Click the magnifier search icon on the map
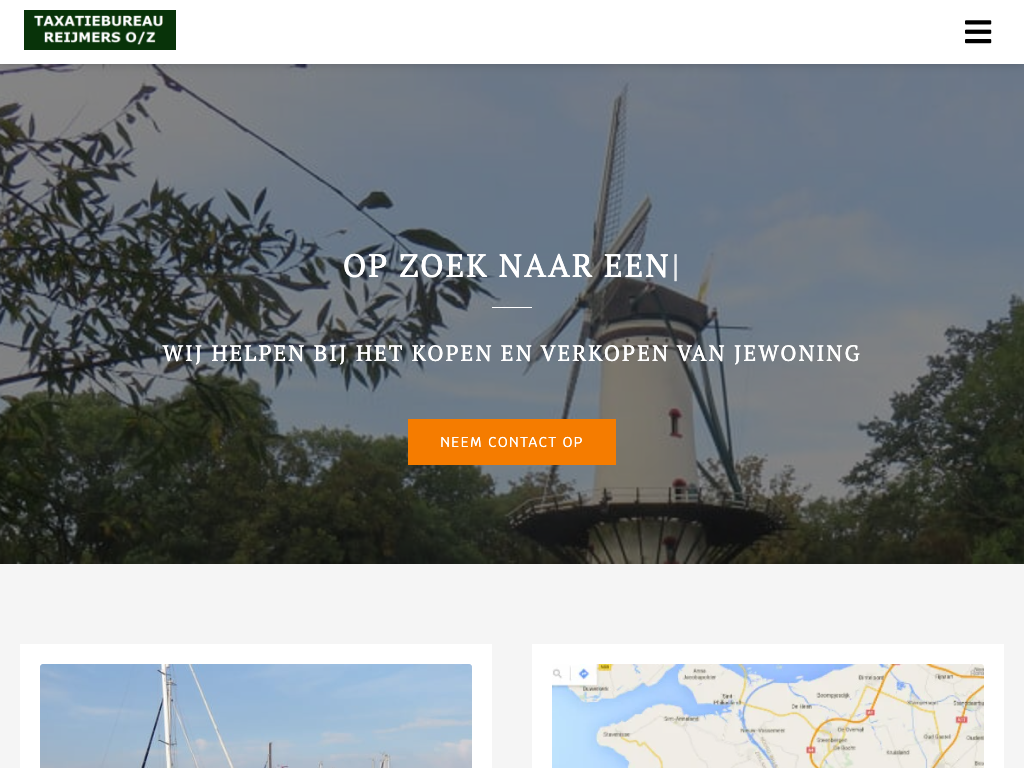 pyautogui.click(x=557, y=673)
